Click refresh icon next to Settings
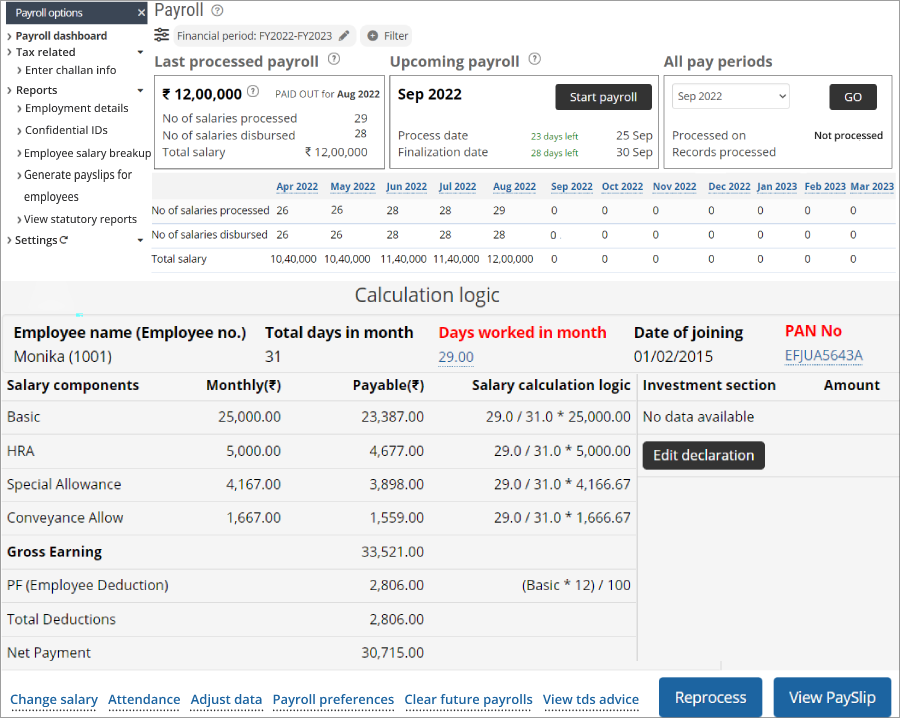Image resolution: width=900 pixels, height=718 pixels. (x=63, y=240)
